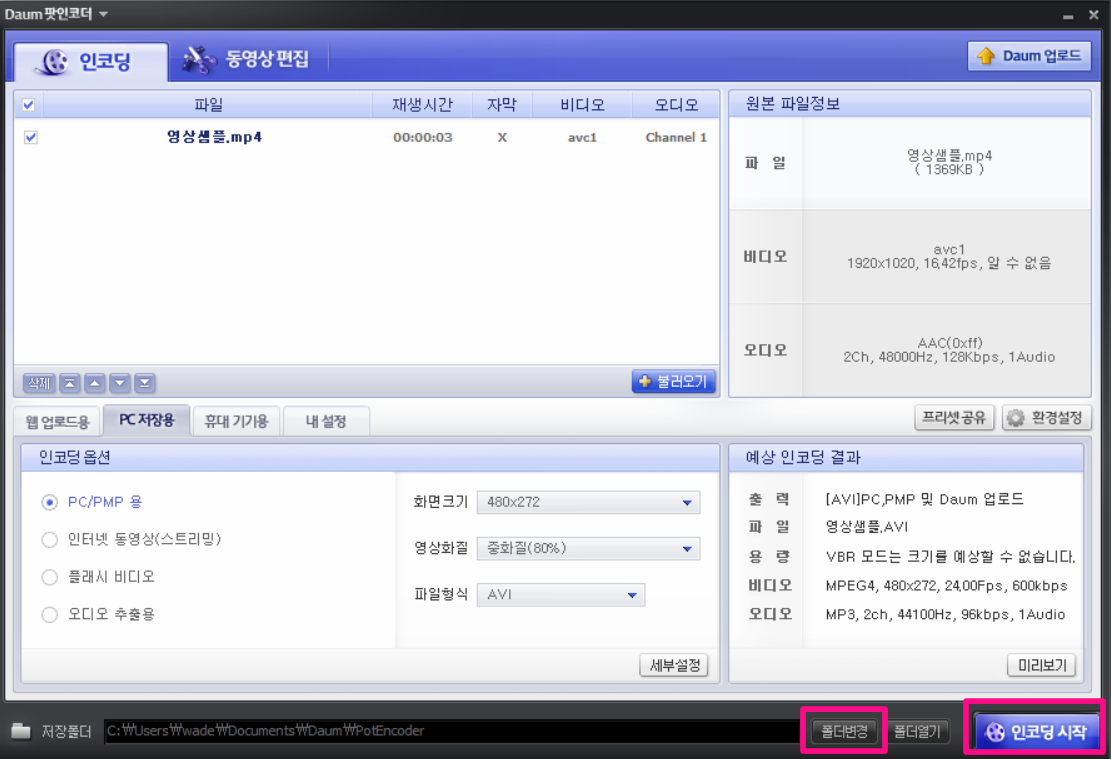Open the 휴대 기기용 tab

(x=237, y=421)
